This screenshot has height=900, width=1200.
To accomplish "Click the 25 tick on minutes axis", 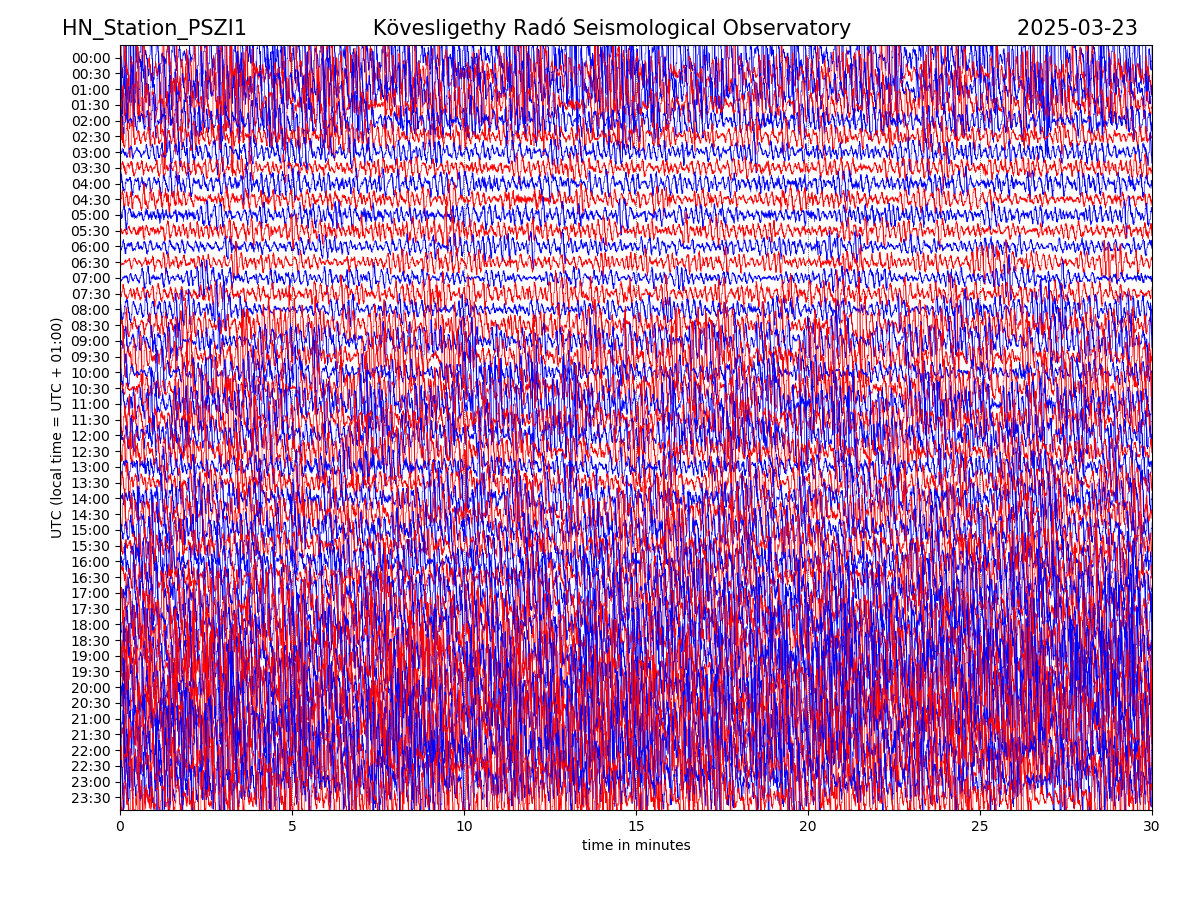I will 980,827.
